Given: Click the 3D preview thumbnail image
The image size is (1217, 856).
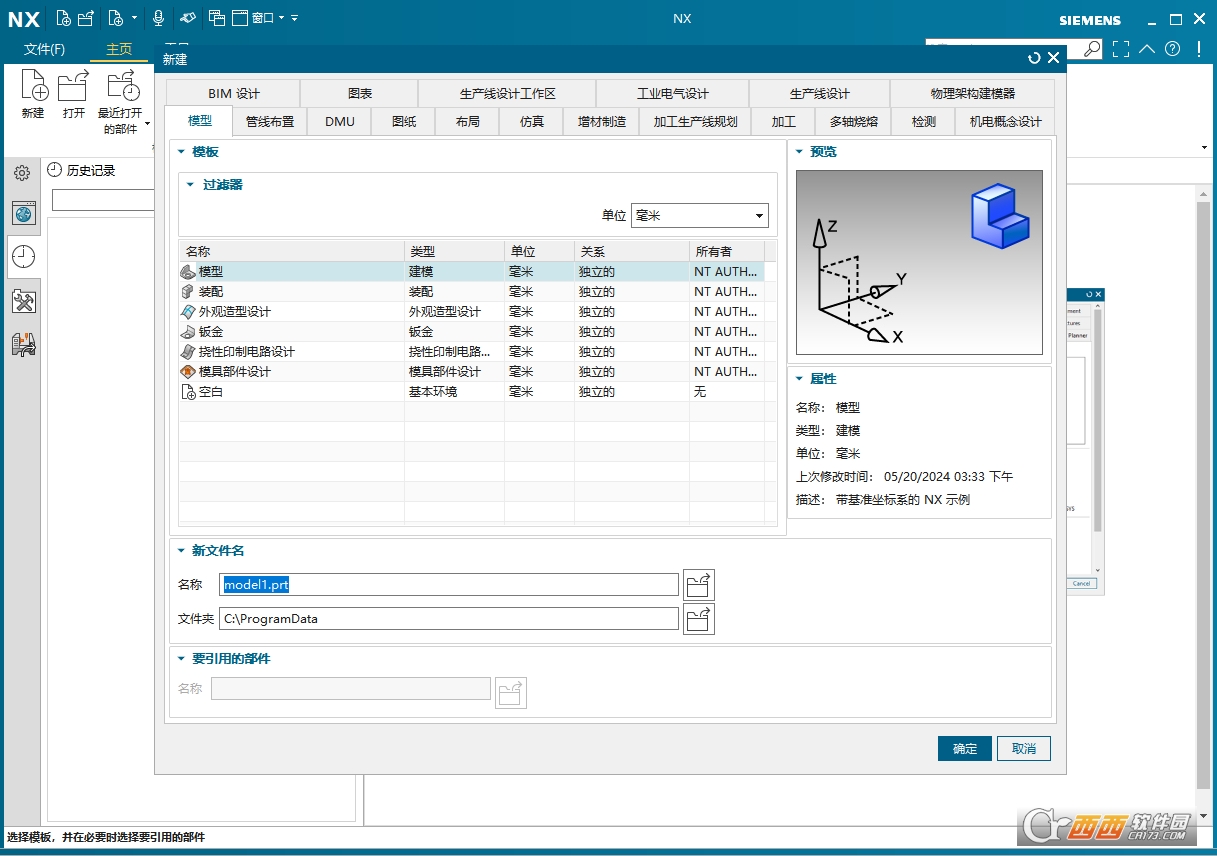Looking at the screenshot, I should click(919, 262).
